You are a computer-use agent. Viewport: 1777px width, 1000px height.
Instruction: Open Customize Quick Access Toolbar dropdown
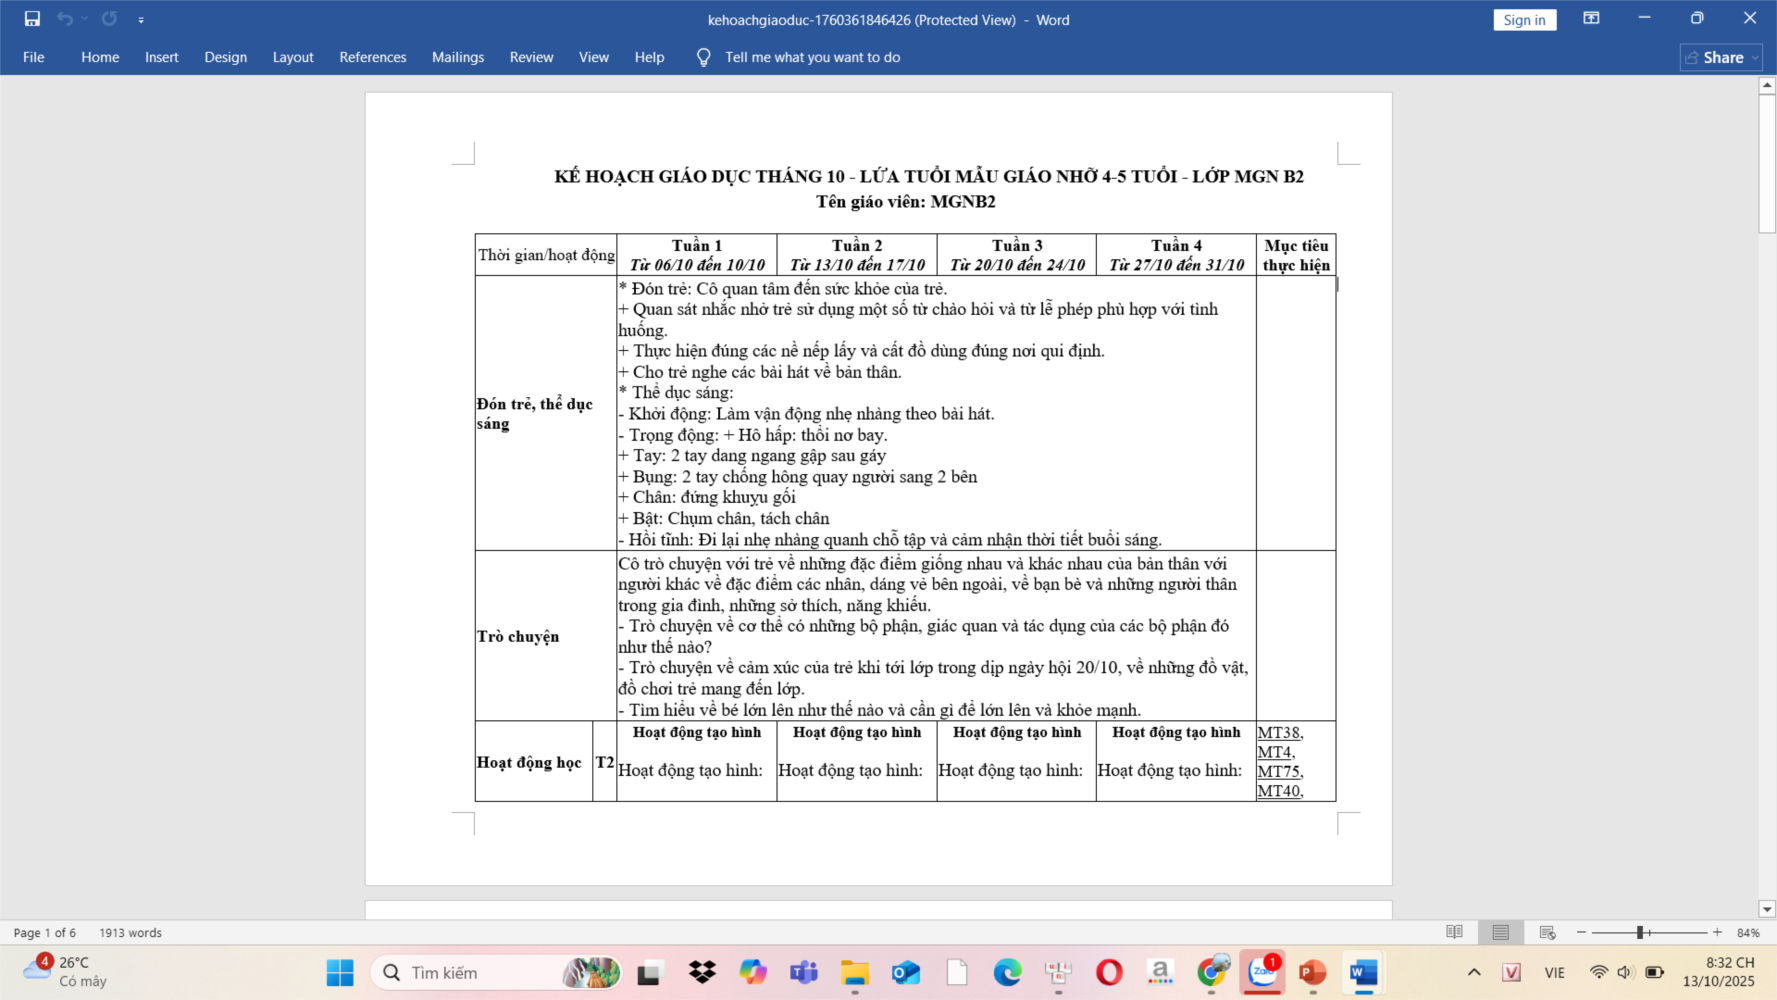tap(141, 20)
